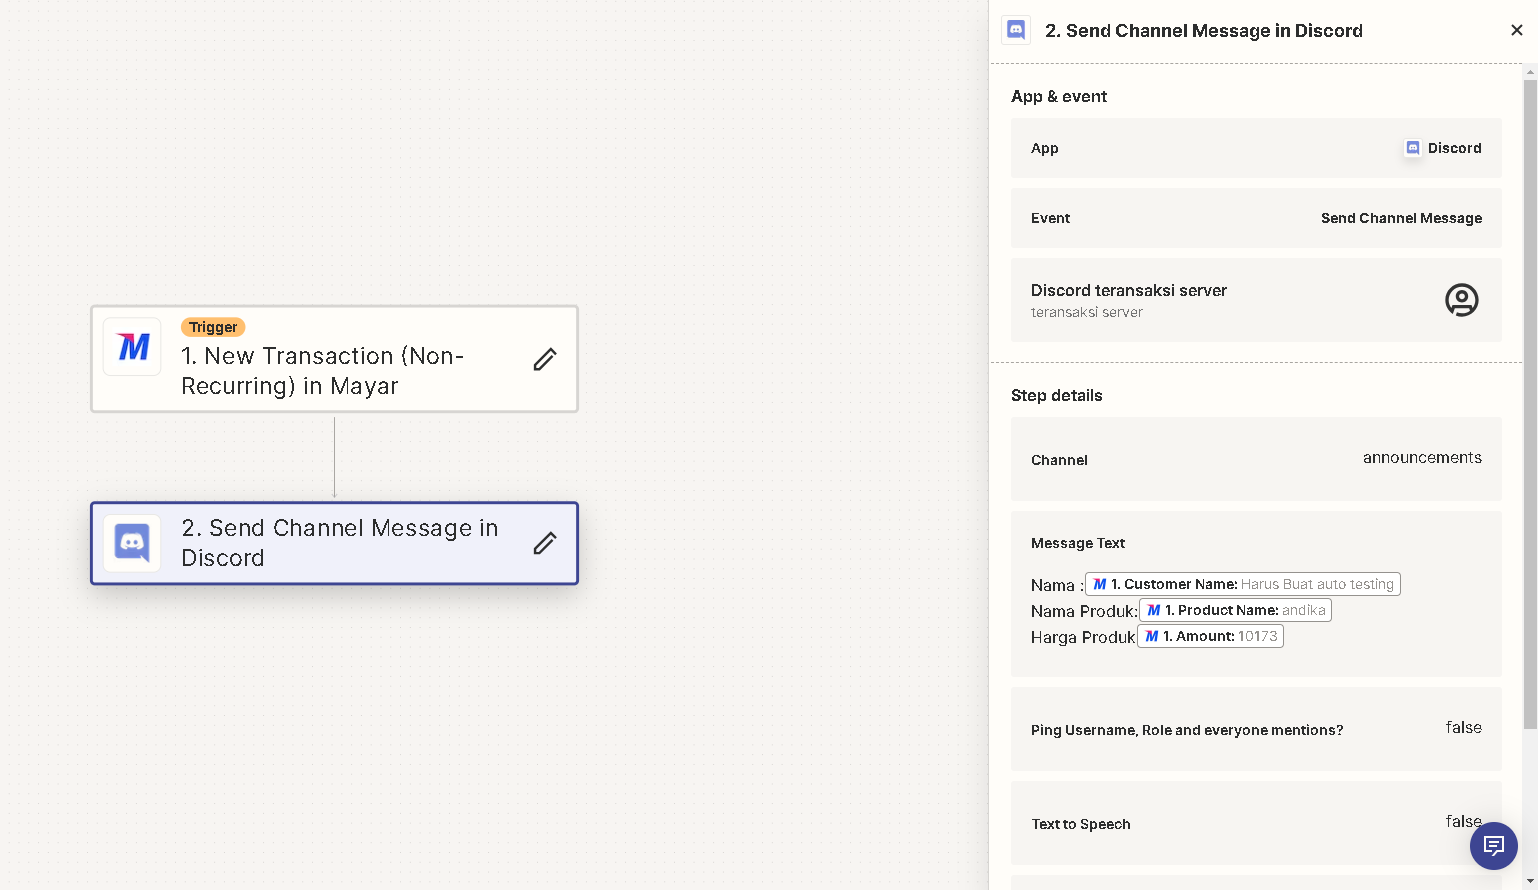The width and height of the screenshot is (1538, 890).
Task: Click the account avatar icon for teransaksi server
Action: tap(1462, 300)
